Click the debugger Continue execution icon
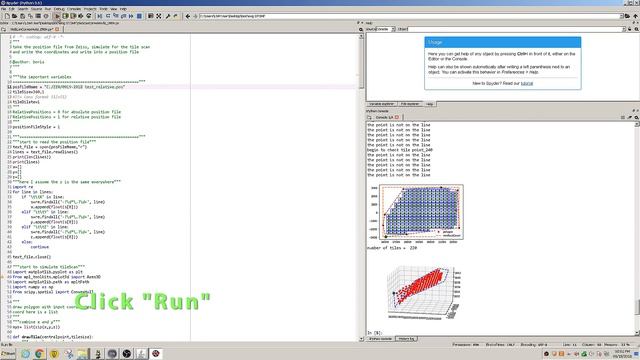The width and height of the screenshot is (640, 360). click(x=131, y=16)
